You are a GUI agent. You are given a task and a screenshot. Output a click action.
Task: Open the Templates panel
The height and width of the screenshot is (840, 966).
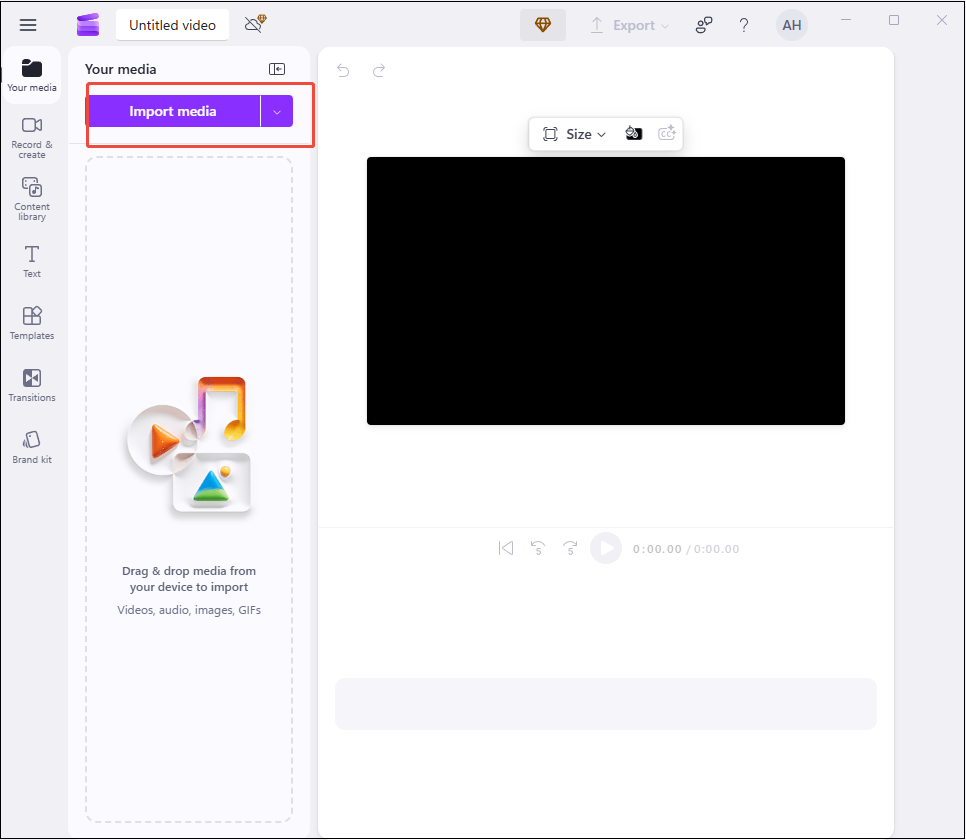click(x=31, y=322)
